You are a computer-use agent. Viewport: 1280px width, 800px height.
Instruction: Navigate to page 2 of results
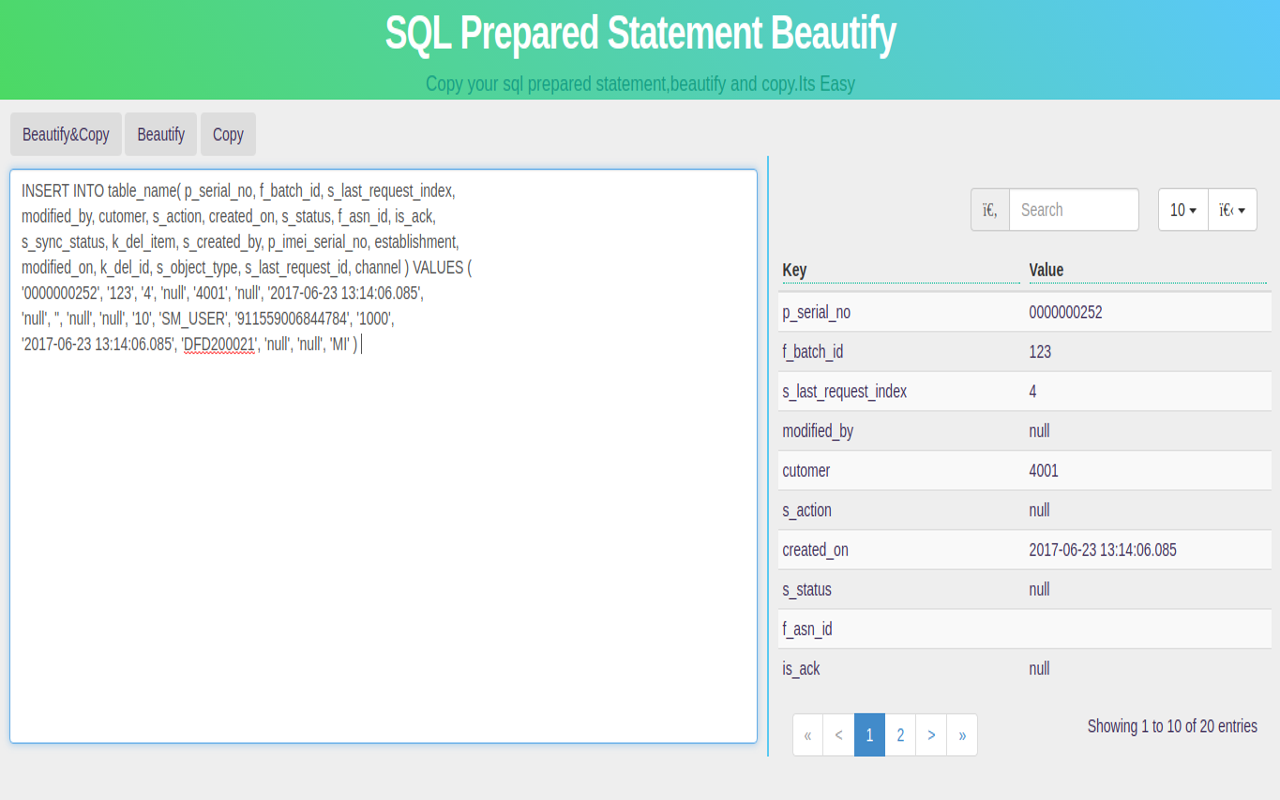(900, 734)
